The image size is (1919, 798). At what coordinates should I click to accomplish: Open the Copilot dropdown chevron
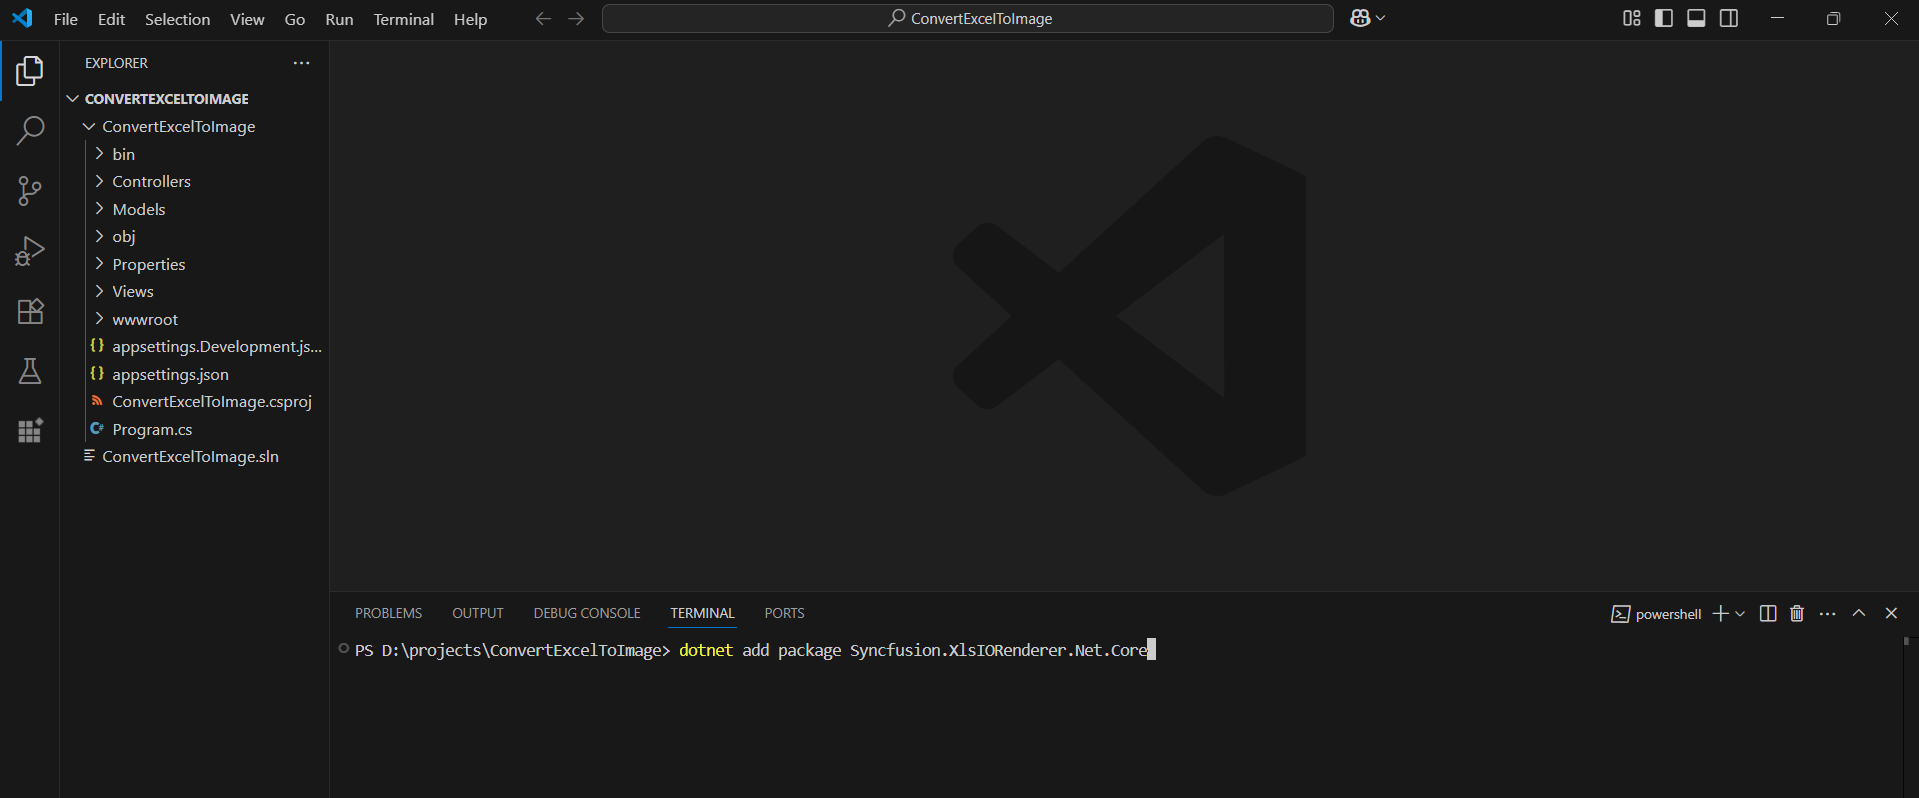1381,18
